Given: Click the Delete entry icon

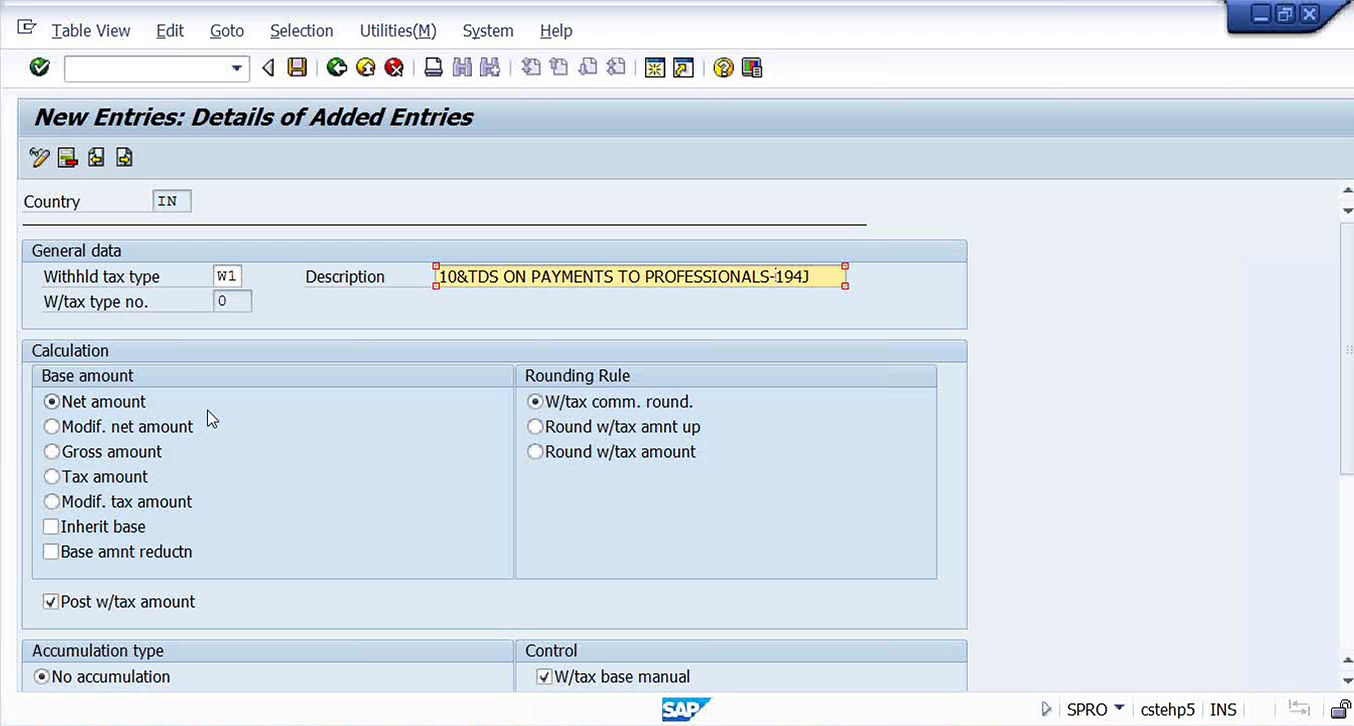Looking at the screenshot, I should [x=67, y=157].
